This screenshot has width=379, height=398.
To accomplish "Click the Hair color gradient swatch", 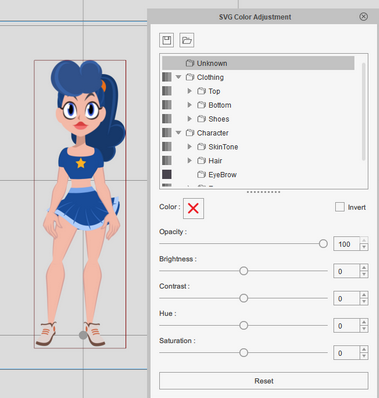I will (x=167, y=161).
